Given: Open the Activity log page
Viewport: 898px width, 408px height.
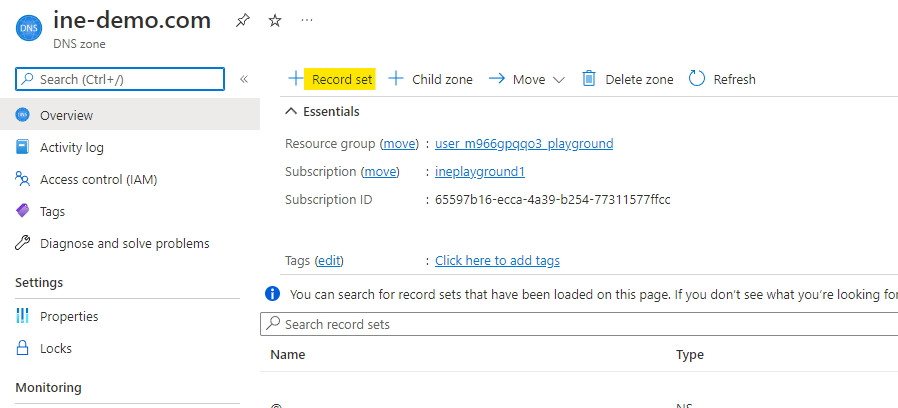Looking at the screenshot, I should pyautogui.click(x=71, y=148).
